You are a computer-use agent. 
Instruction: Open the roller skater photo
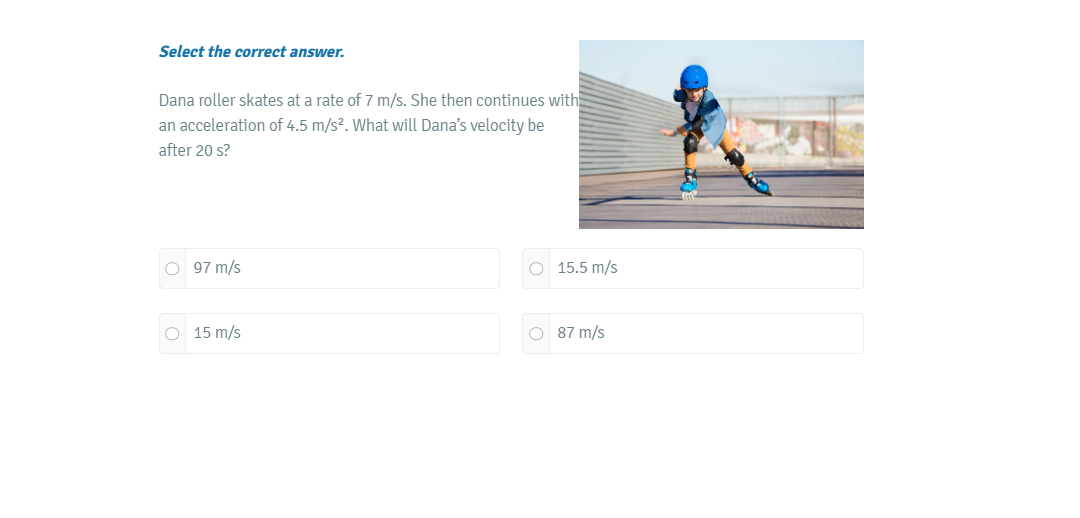point(721,134)
